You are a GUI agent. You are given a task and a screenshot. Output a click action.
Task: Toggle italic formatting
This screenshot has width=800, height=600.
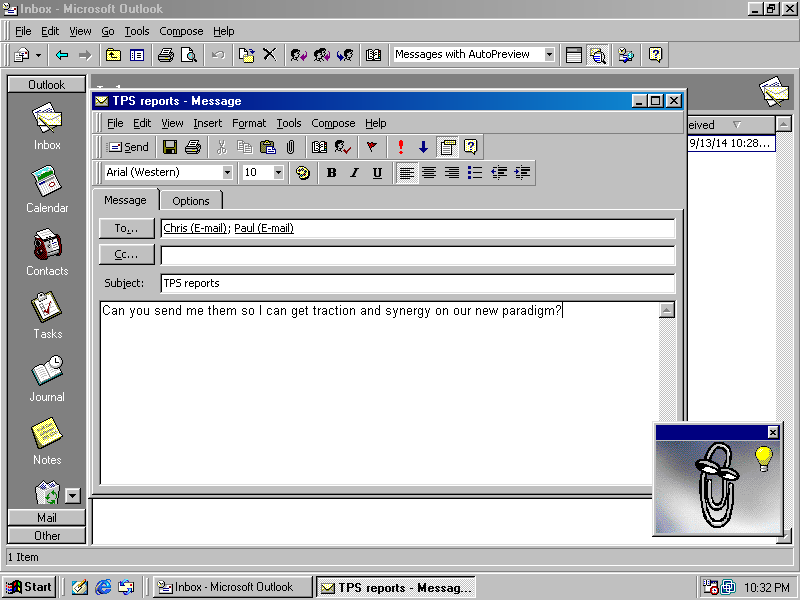pyautogui.click(x=354, y=173)
